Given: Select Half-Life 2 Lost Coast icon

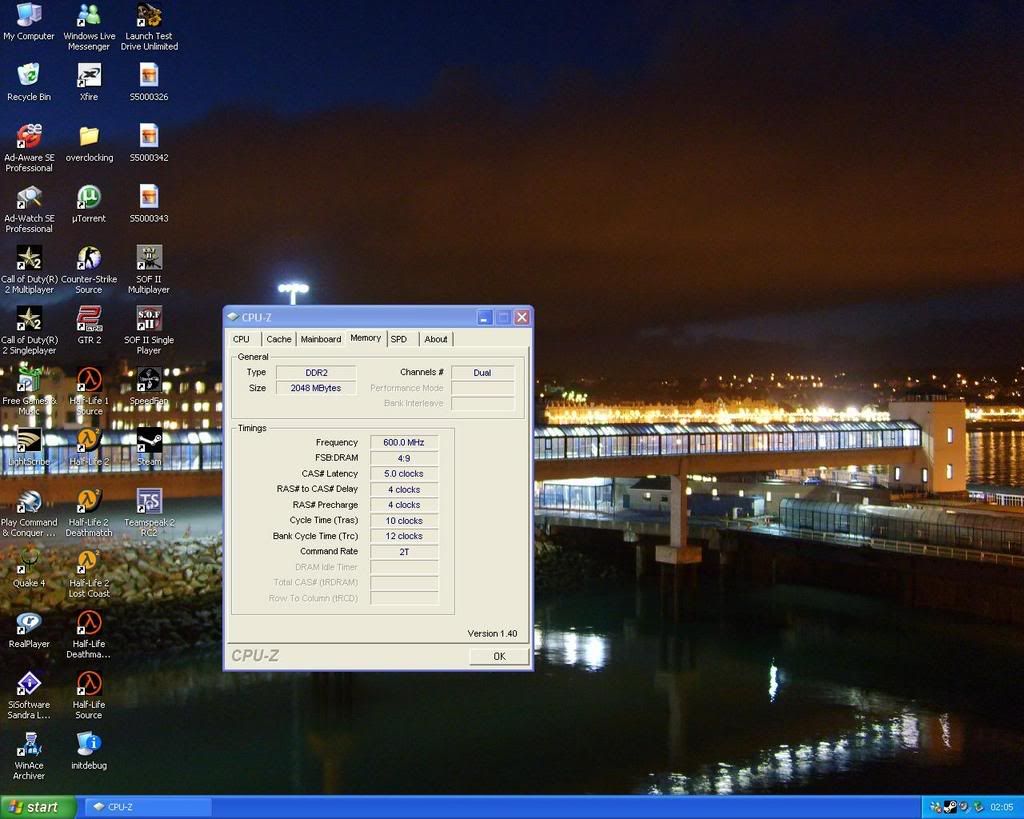Looking at the screenshot, I should [89, 573].
